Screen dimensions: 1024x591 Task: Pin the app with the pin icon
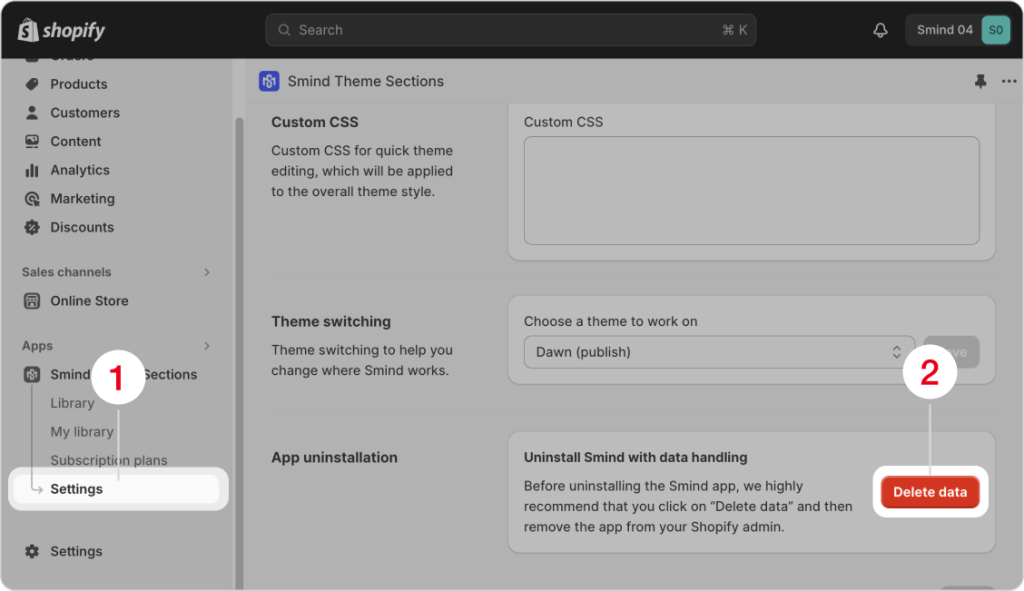point(980,81)
